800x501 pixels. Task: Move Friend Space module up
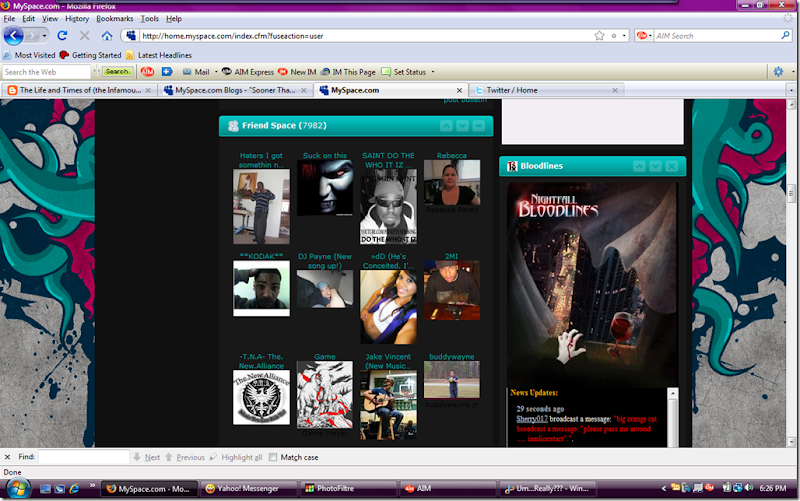[446, 126]
